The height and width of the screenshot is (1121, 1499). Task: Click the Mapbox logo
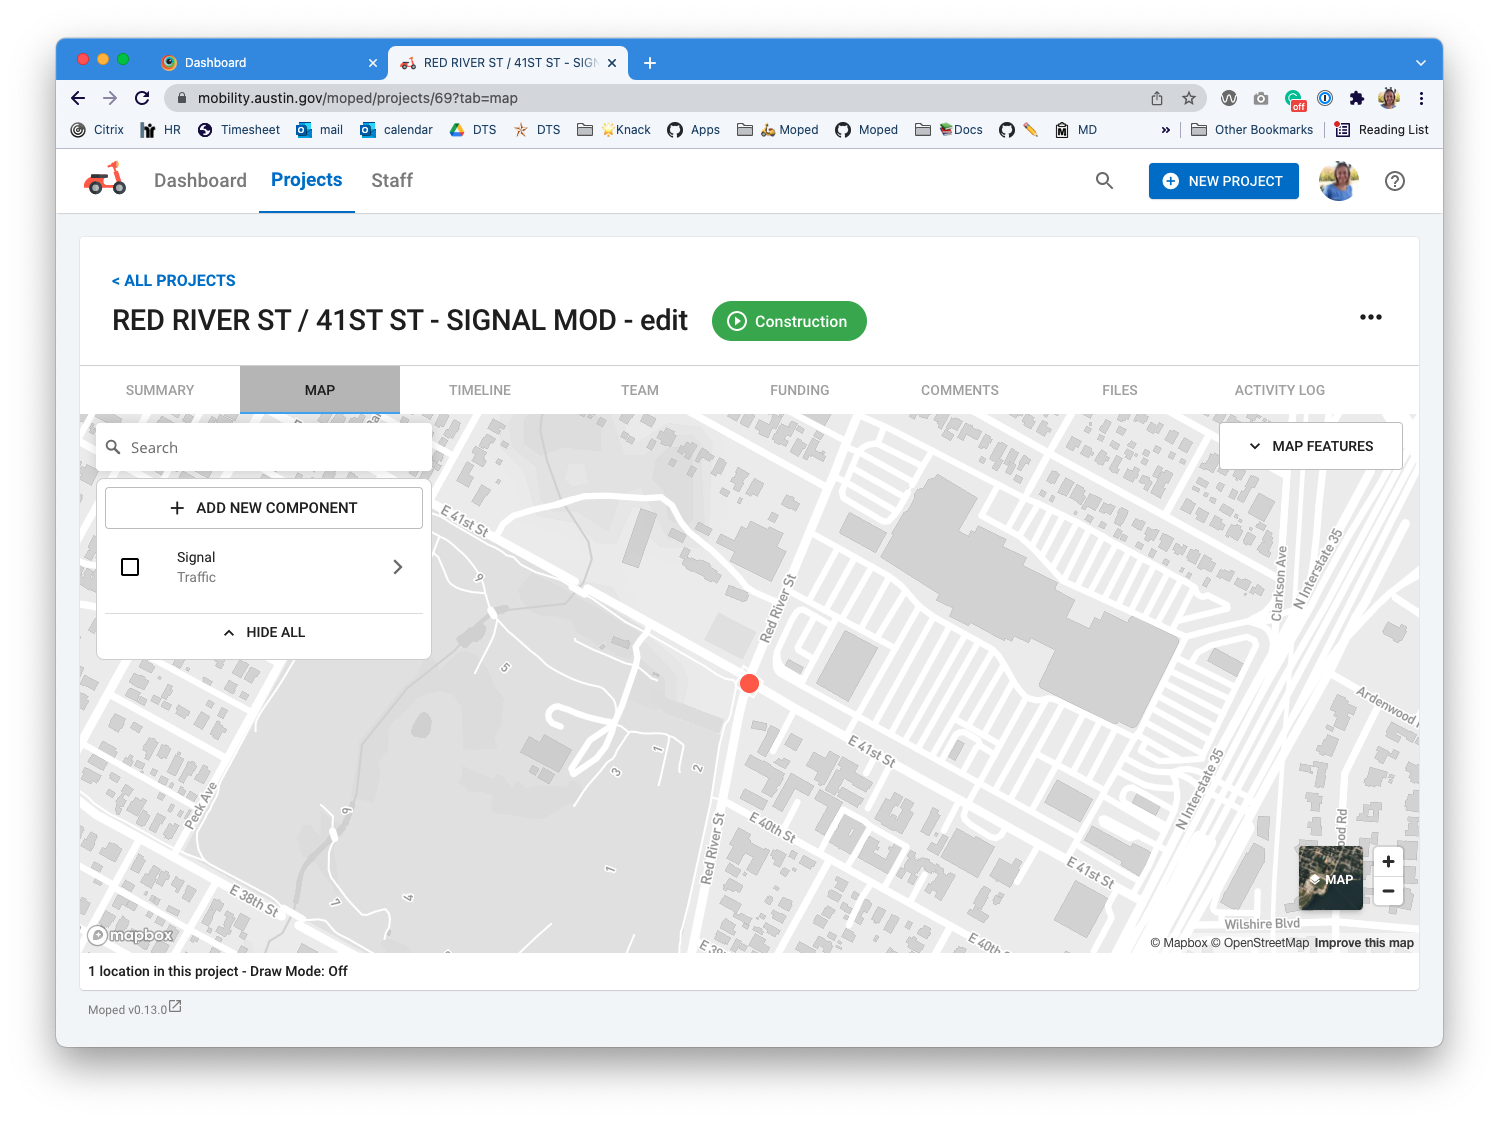click(x=131, y=935)
